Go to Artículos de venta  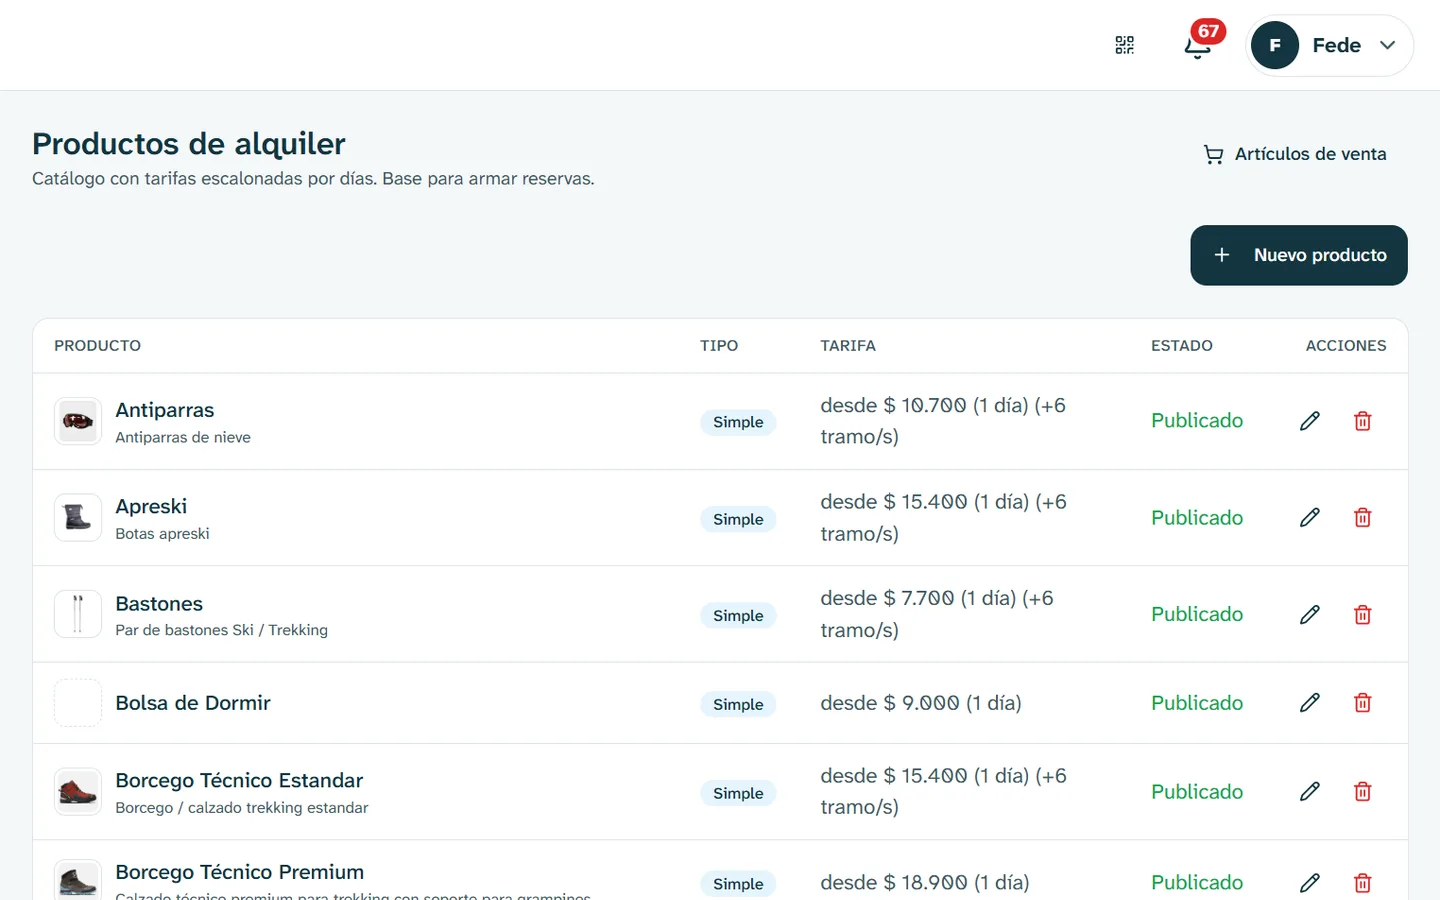(1295, 154)
